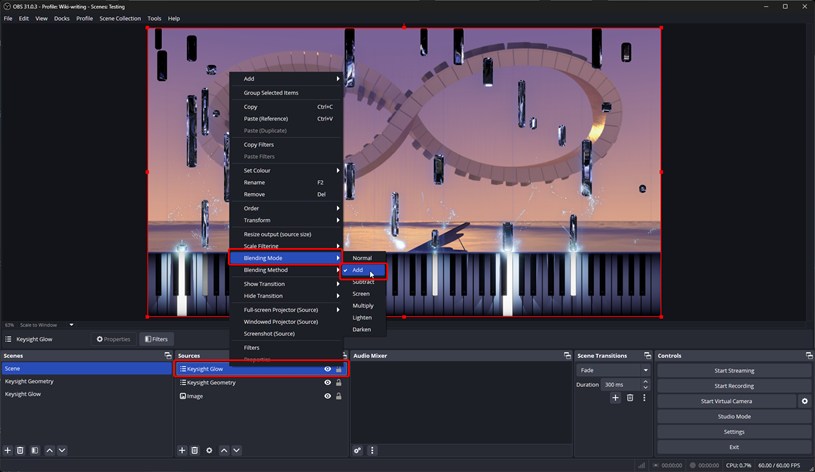Choose Screen blending mode
This screenshot has width=815, height=472.
click(x=363, y=294)
